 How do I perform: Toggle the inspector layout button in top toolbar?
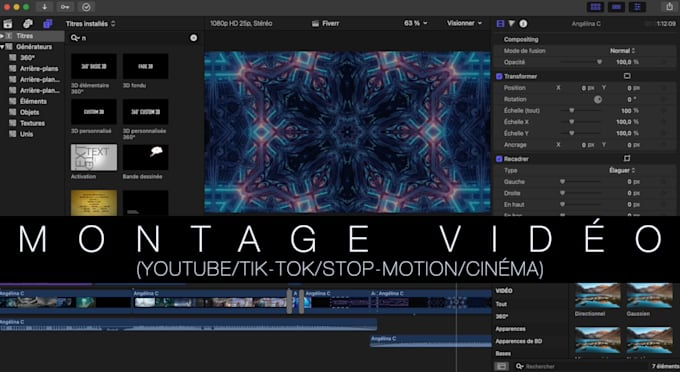pyautogui.click(x=638, y=7)
